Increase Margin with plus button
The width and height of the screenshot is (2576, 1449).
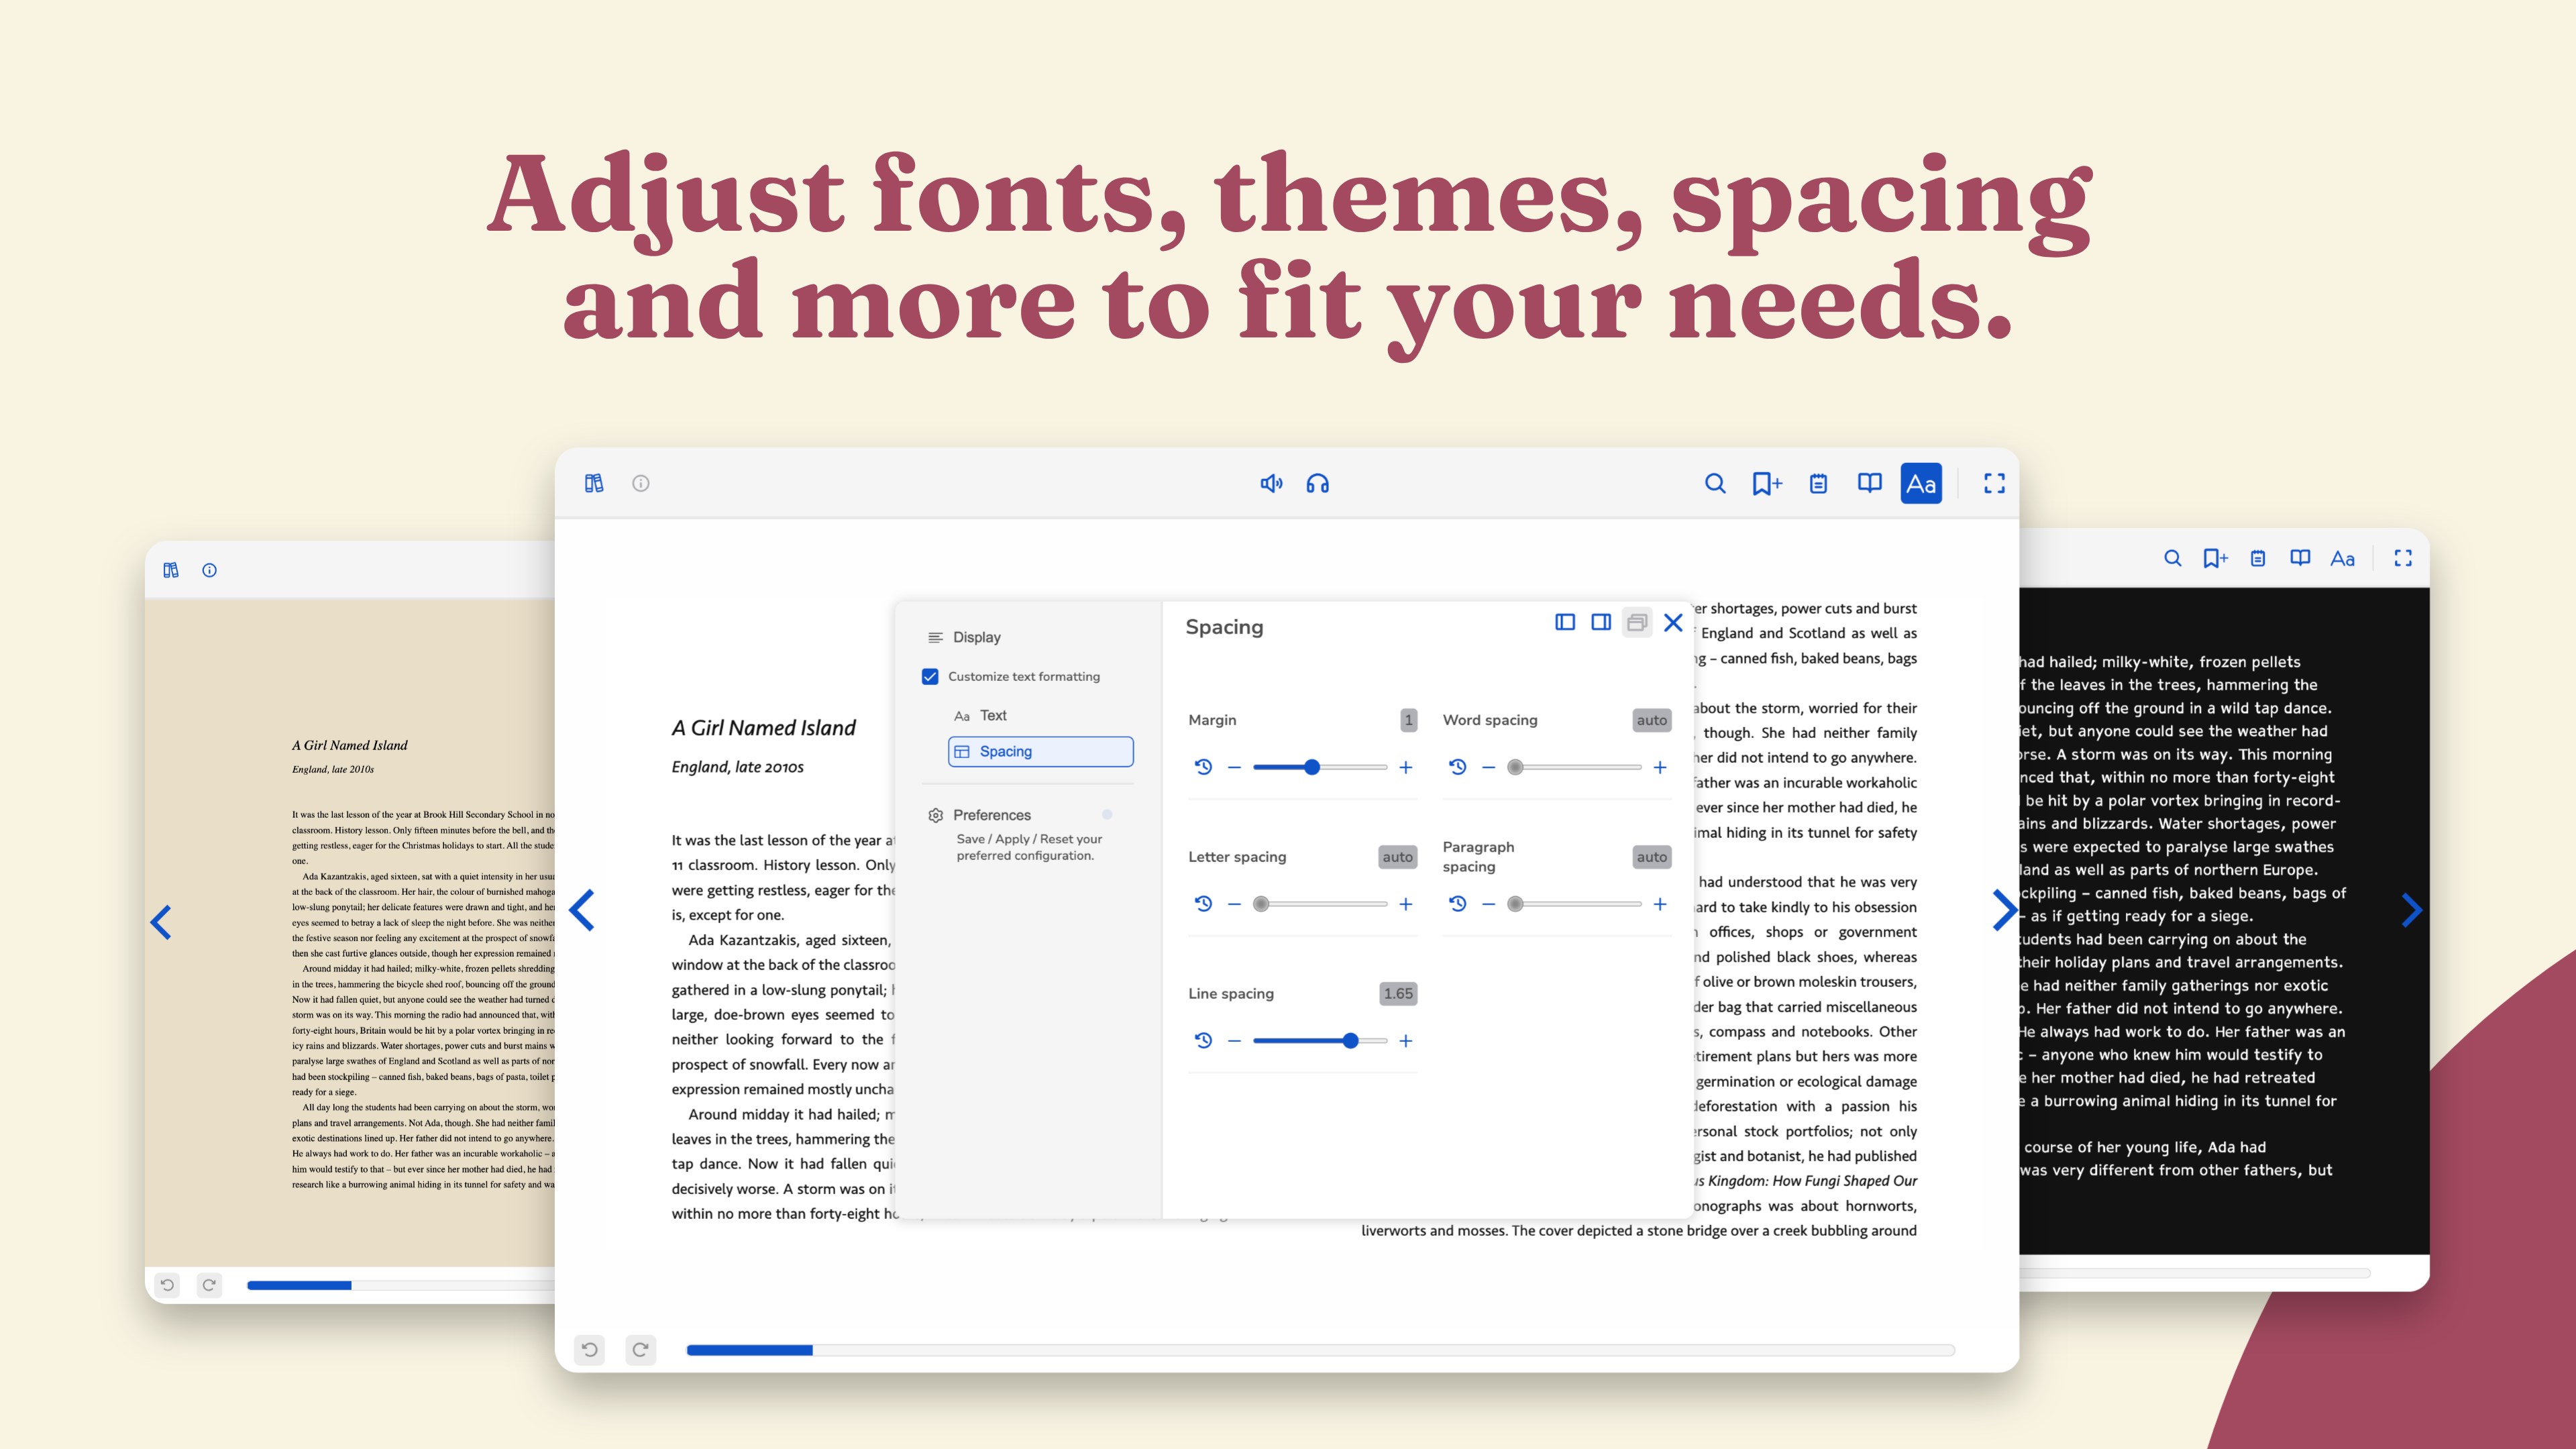click(x=1406, y=767)
